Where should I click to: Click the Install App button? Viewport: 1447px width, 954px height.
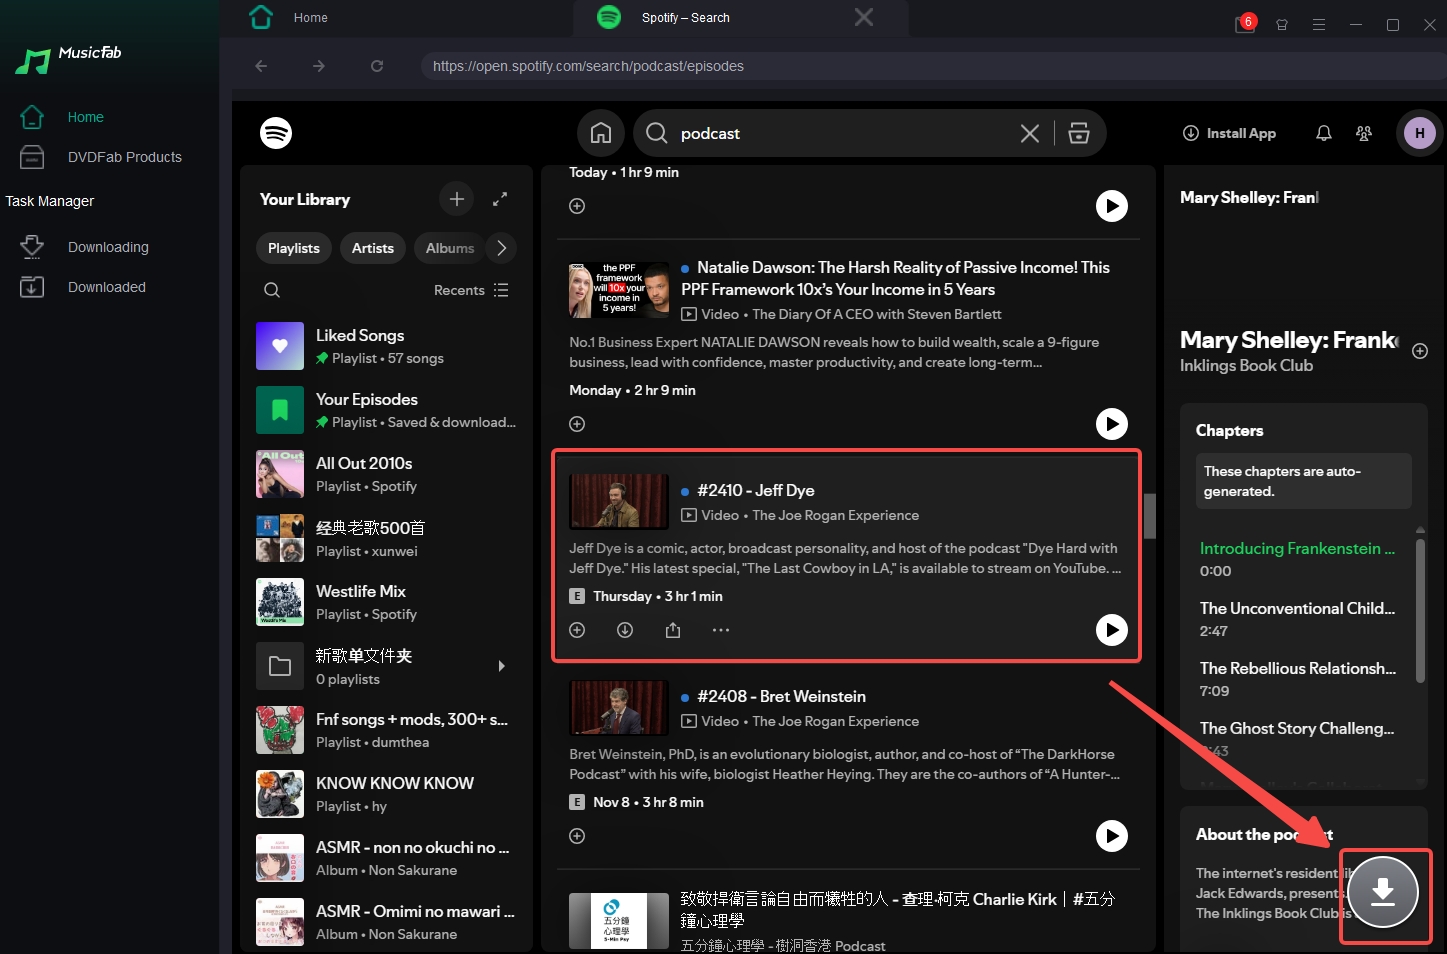(x=1229, y=133)
